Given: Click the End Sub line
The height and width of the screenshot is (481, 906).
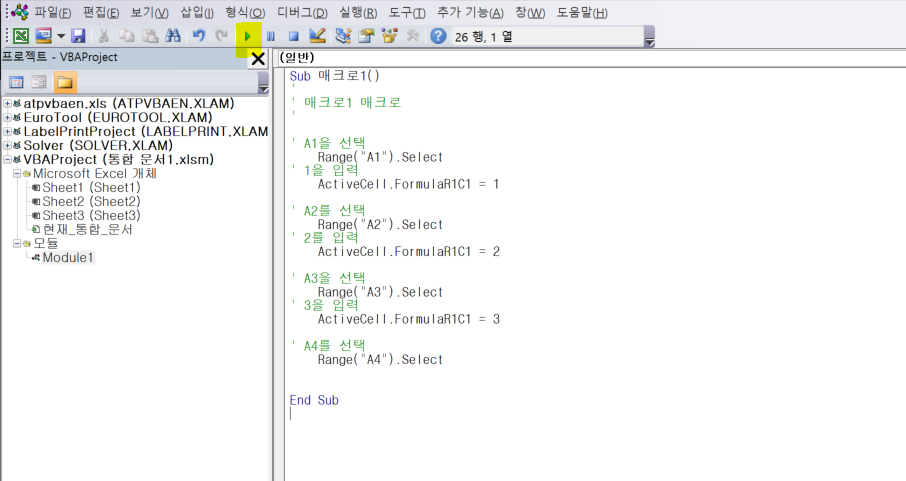Looking at the screenshot, I should point(314,400).
